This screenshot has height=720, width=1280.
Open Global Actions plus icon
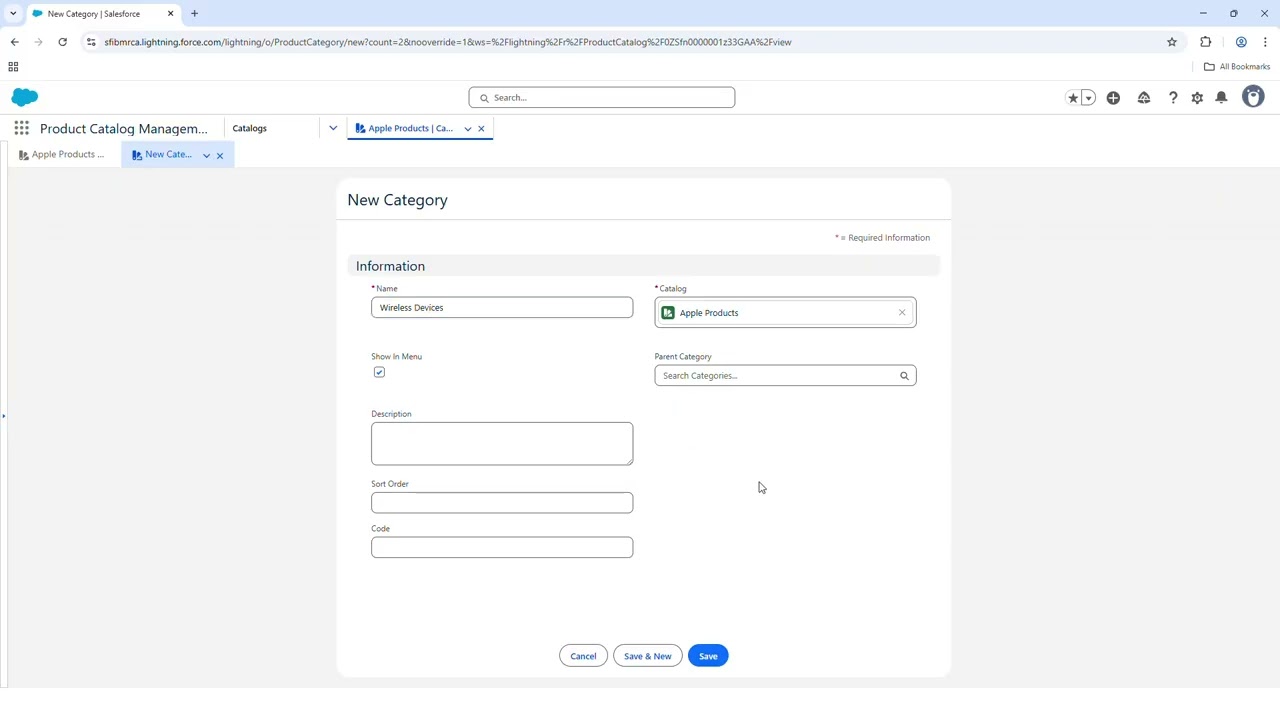(x=1113, y=98)
